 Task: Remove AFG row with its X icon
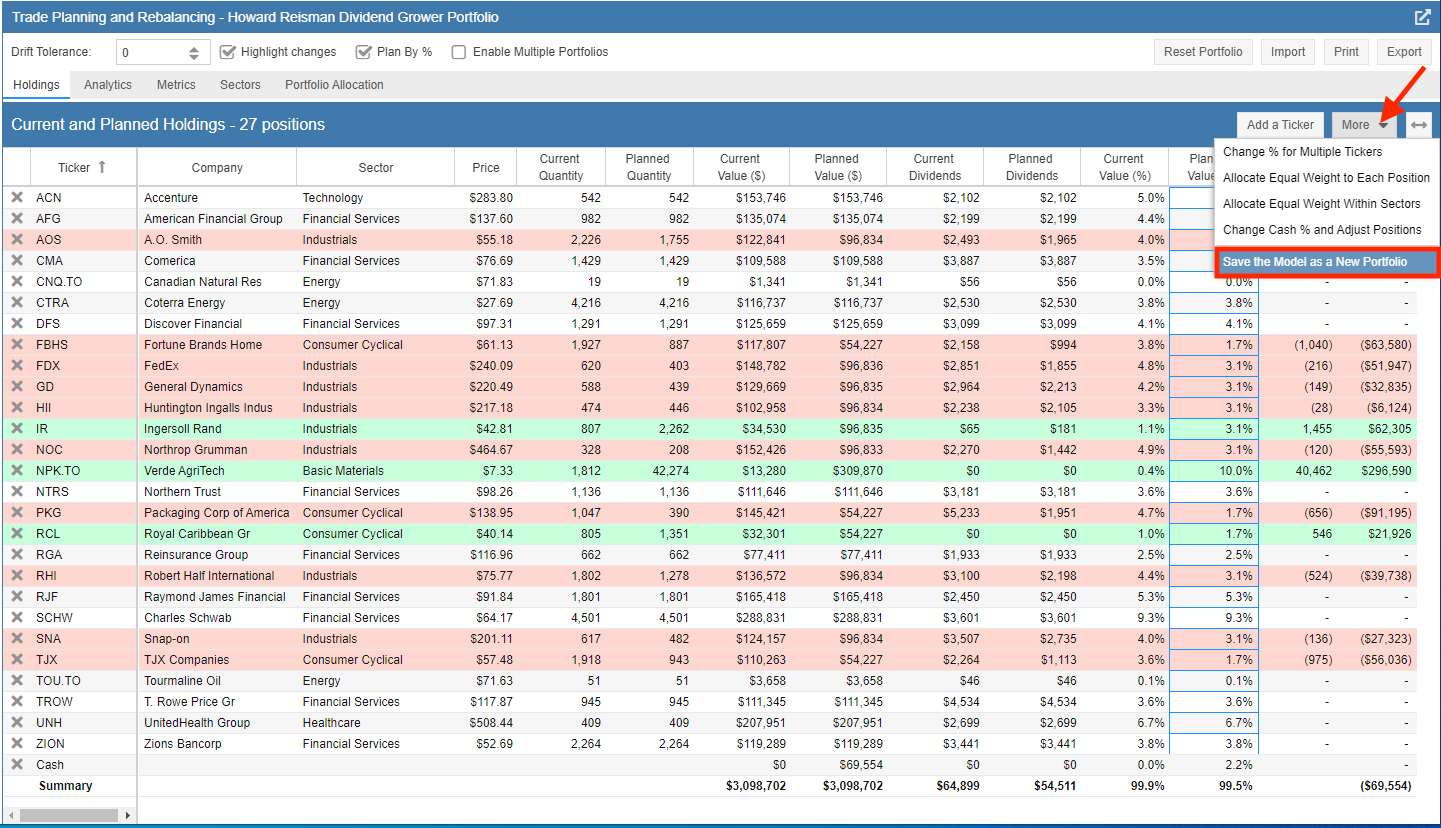pos(16,219)
